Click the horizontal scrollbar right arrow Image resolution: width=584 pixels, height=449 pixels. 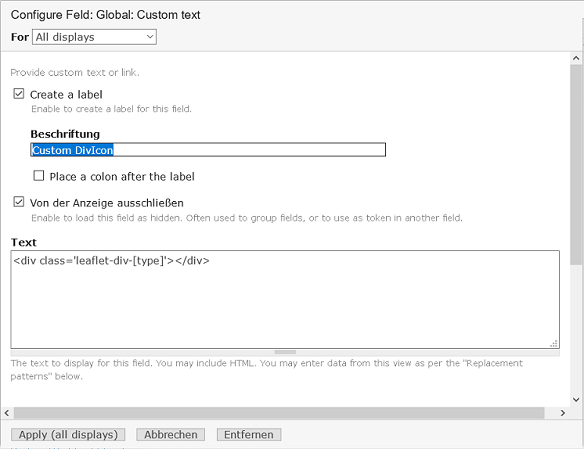click(563, 413)
